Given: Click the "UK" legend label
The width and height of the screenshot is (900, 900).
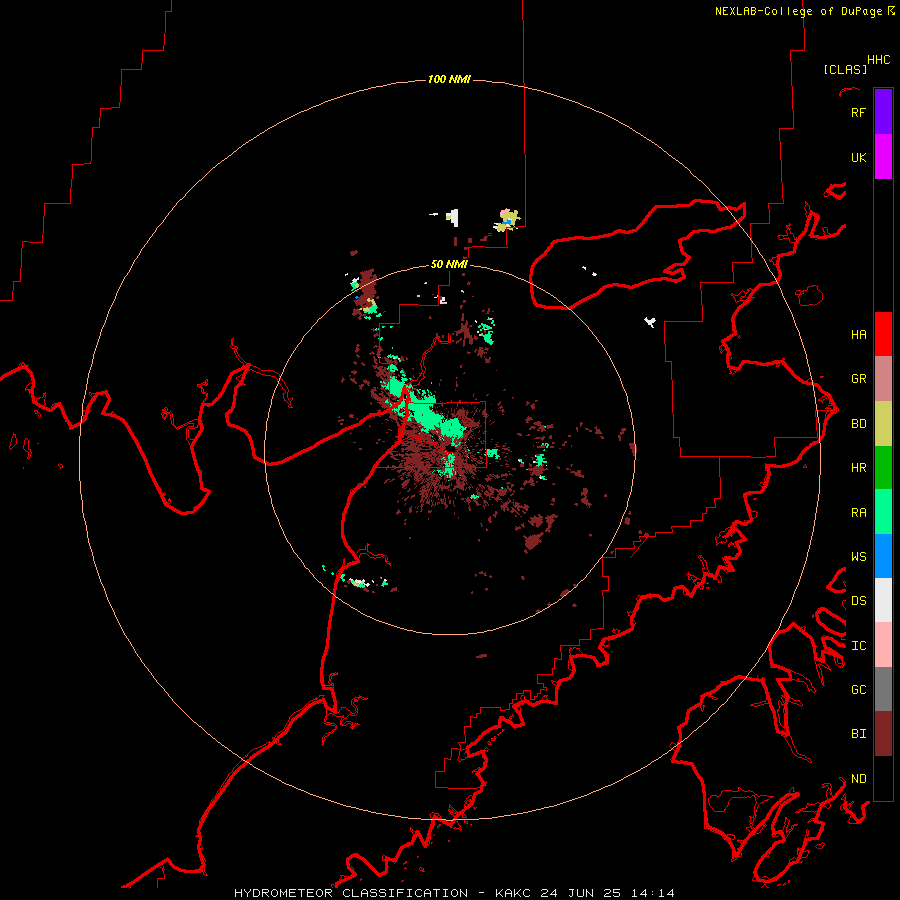Looking at the screenshot, I should (x=858, y=157).
